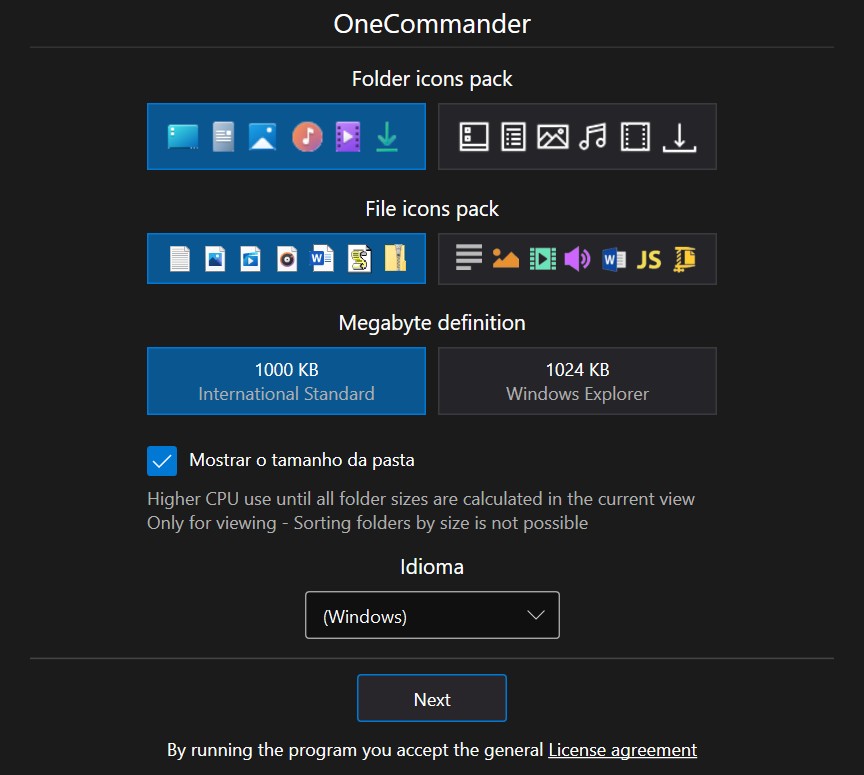The image size is (864, 775).
Task: Click the colored pictures folder icon
Action: pyautogui.click(x=263, y=137)
